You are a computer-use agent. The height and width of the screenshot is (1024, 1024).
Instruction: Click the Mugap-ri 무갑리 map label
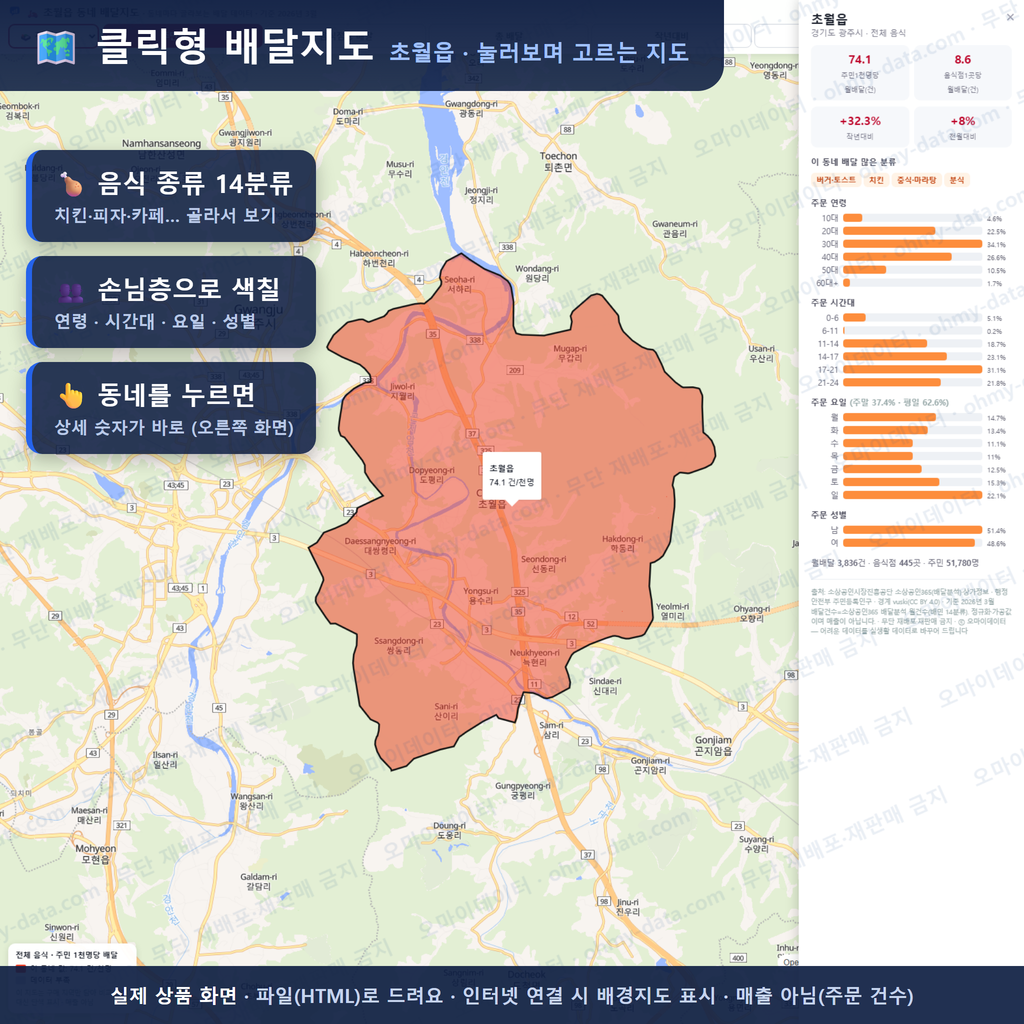pos(570,353)
